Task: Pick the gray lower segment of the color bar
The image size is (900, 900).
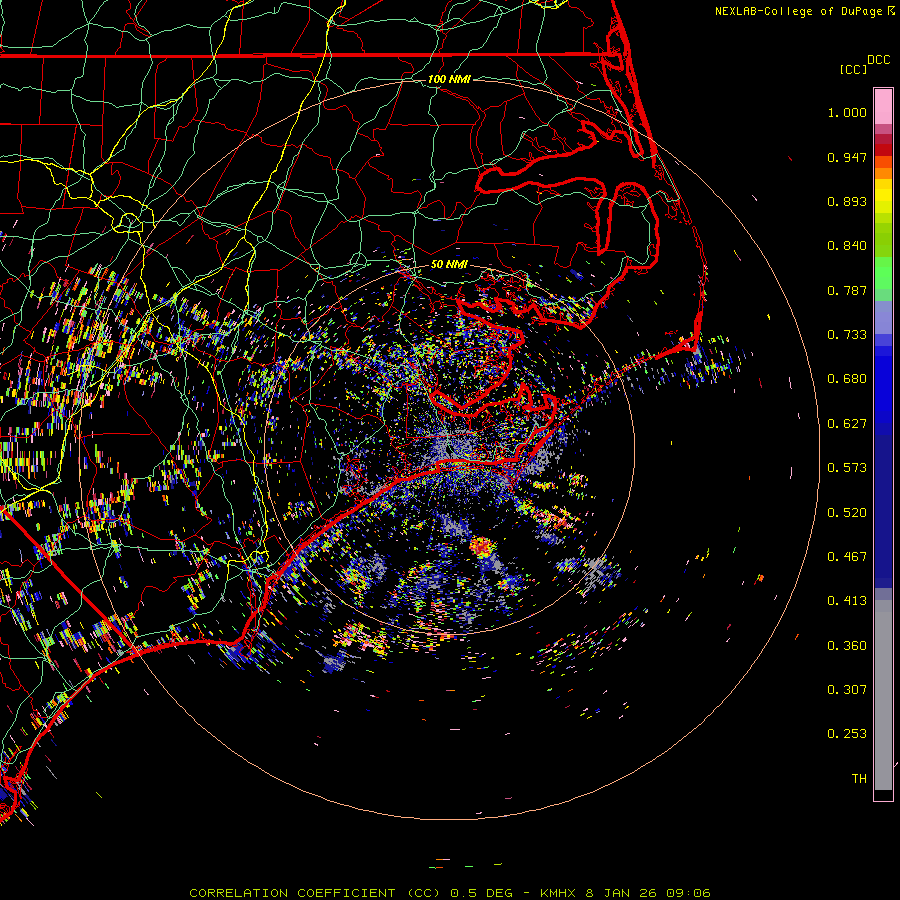Action: [883, 695]
